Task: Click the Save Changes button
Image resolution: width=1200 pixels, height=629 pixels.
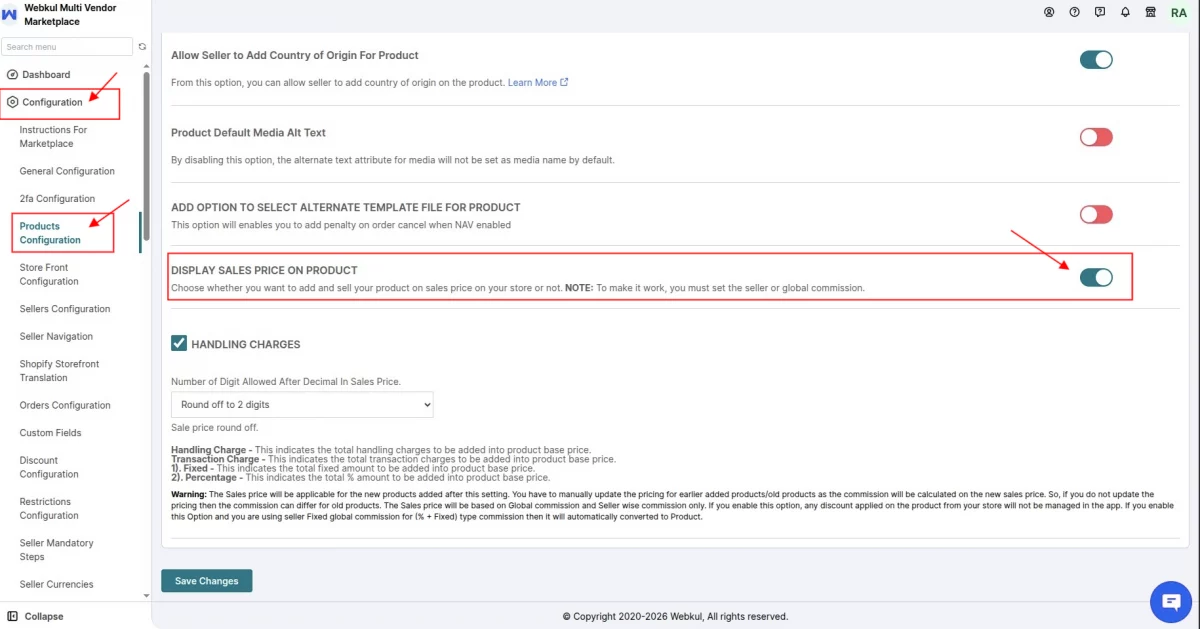Action: [207, 581]
